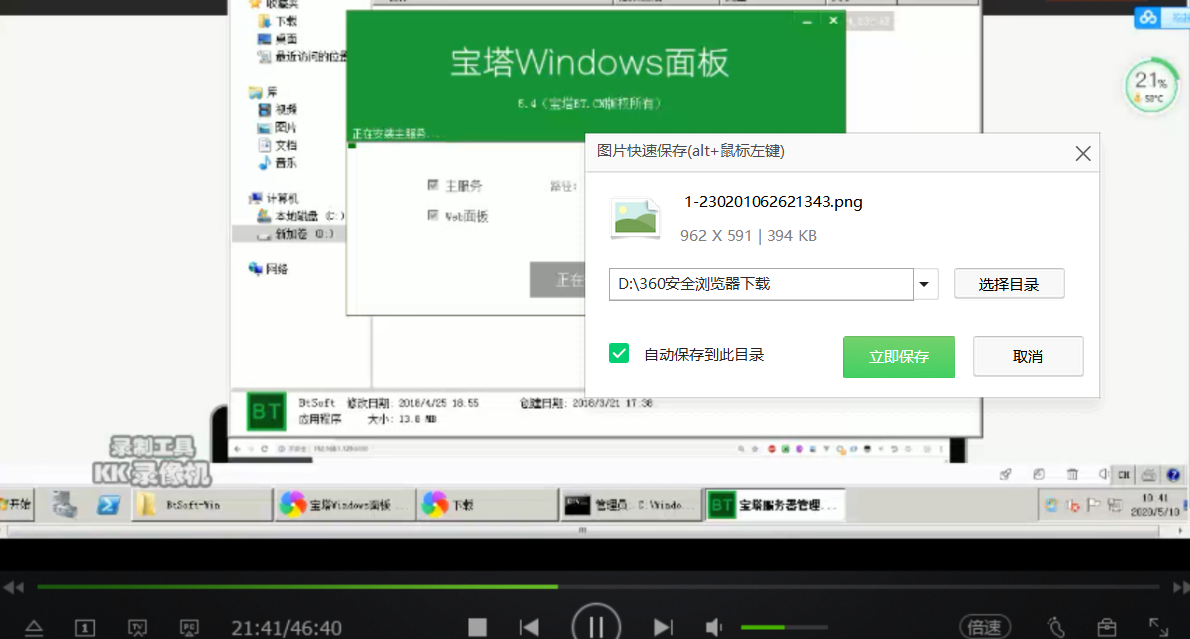Toggle 主服务 checkbox in installer
This screenshot has height=639, width=1190.
click(433, 184)
